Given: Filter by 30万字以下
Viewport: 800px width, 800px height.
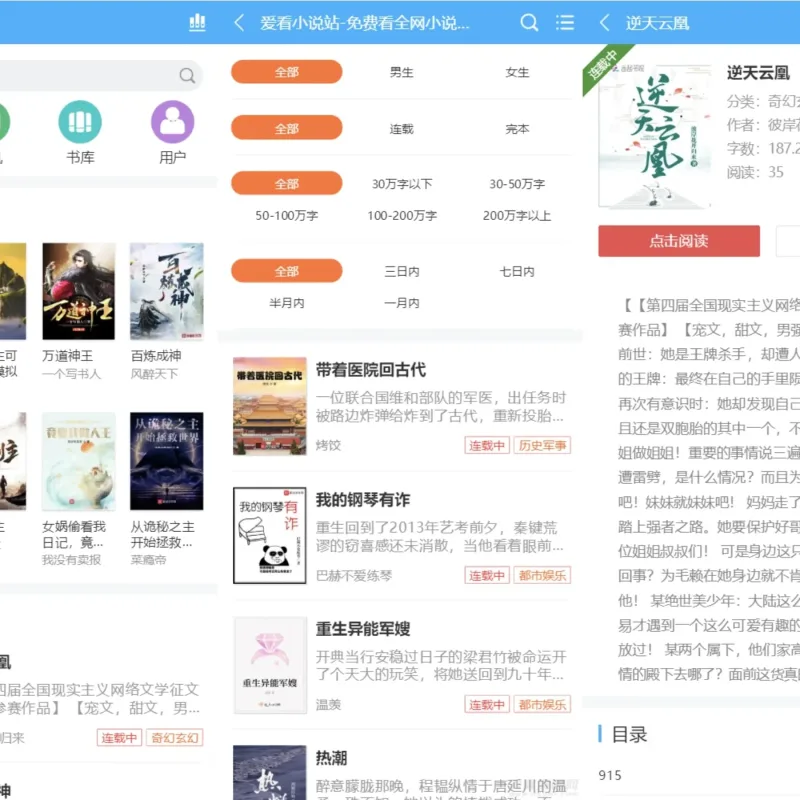Looking at the screenshot, I should tap(402, 184).
